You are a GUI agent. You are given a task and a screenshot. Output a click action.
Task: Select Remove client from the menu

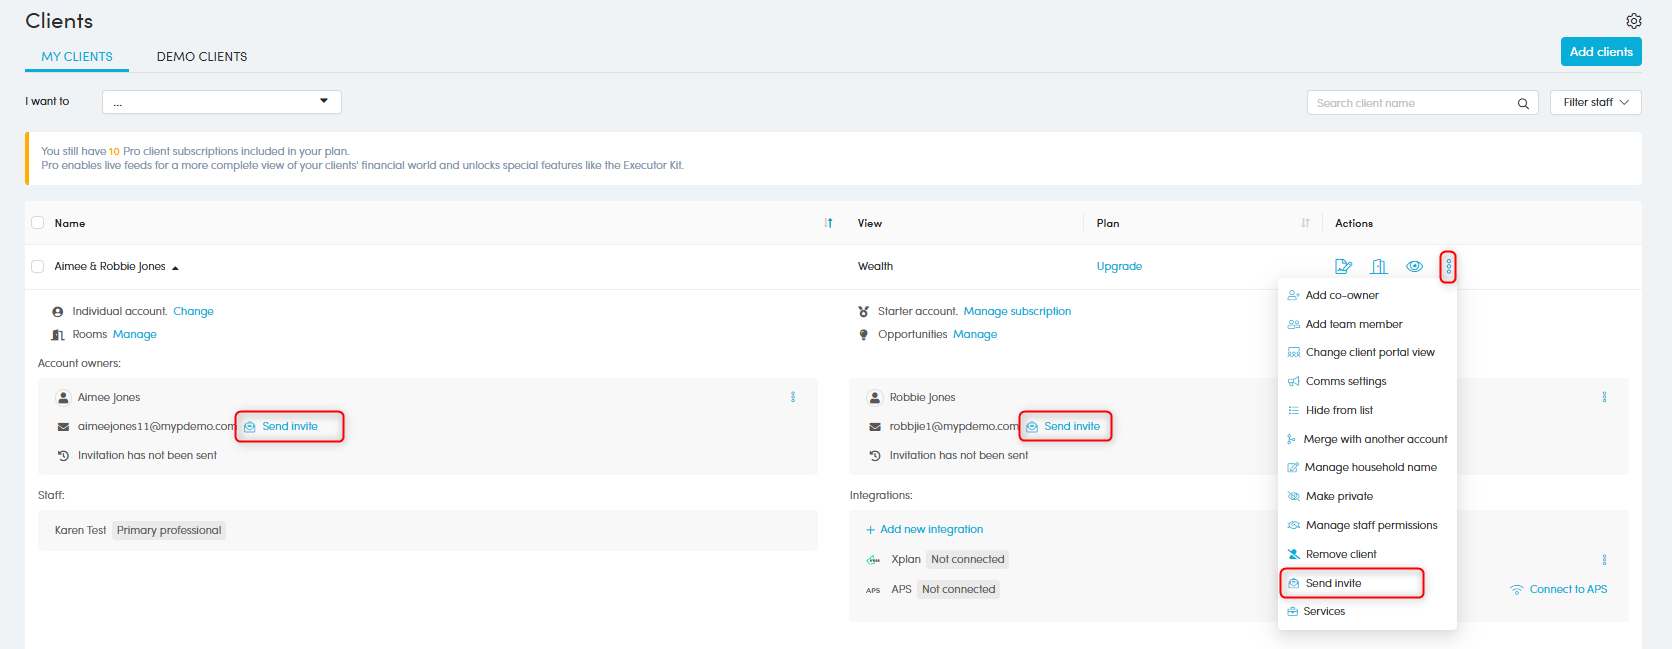click(x=1341, y=554)
